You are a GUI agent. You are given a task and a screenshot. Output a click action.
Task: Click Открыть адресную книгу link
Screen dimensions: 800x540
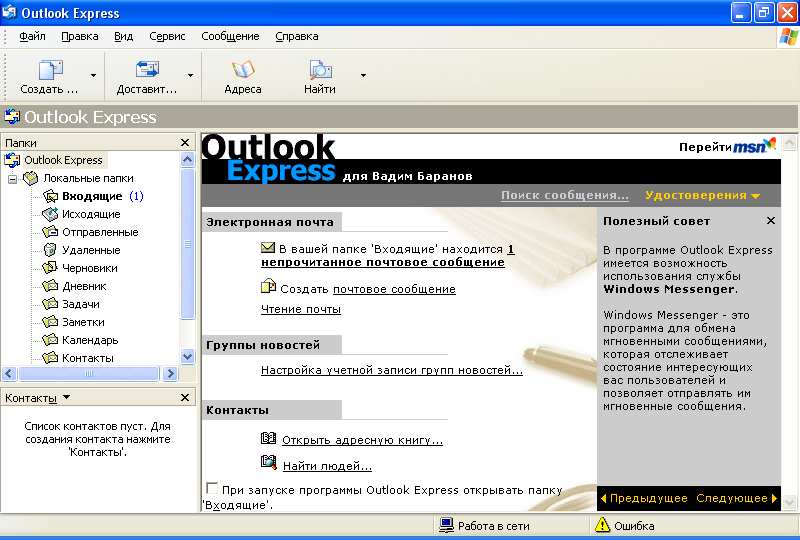tap(362, 440)
